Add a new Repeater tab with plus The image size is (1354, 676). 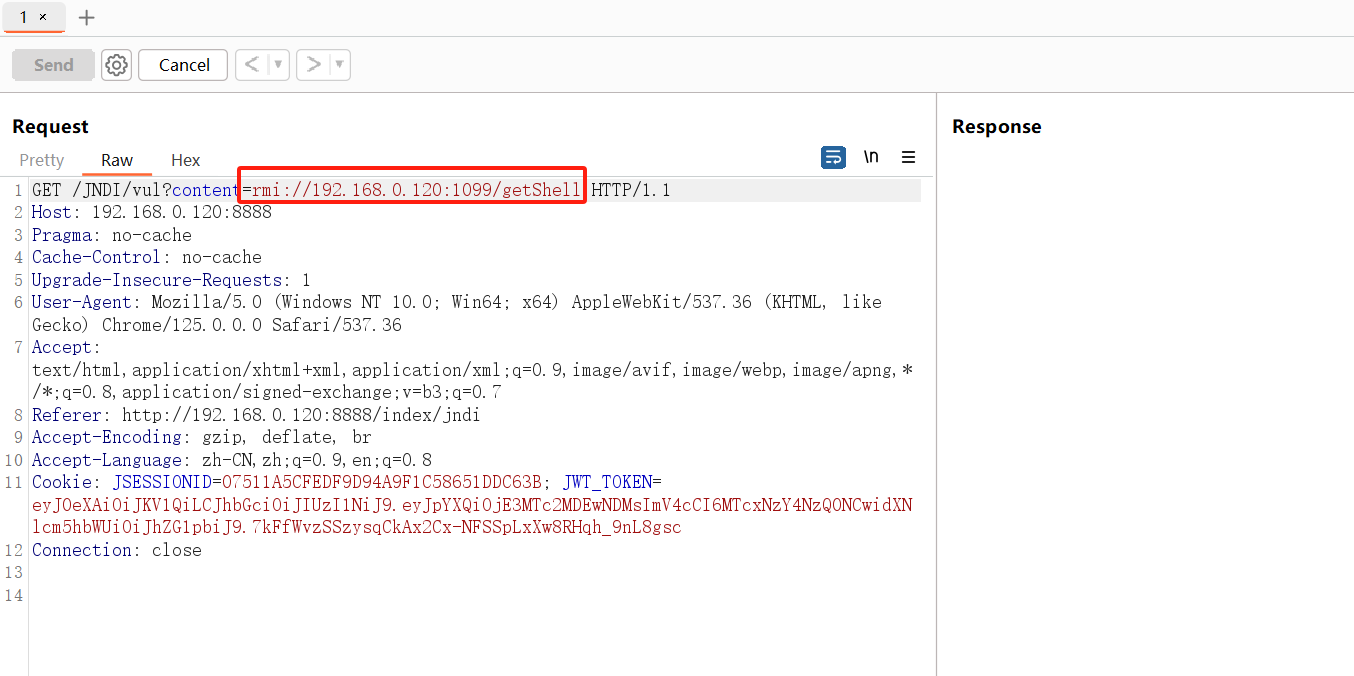pyautogui.click(x=87, y=17)
